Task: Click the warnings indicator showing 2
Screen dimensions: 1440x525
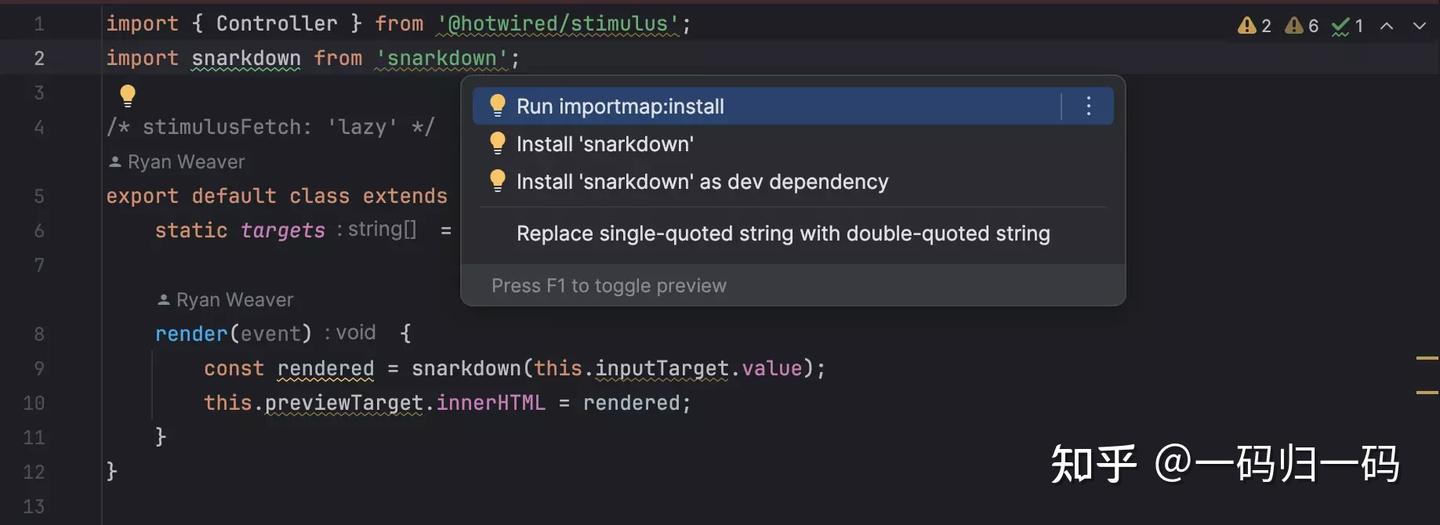Action: (x=1255, y=26)
